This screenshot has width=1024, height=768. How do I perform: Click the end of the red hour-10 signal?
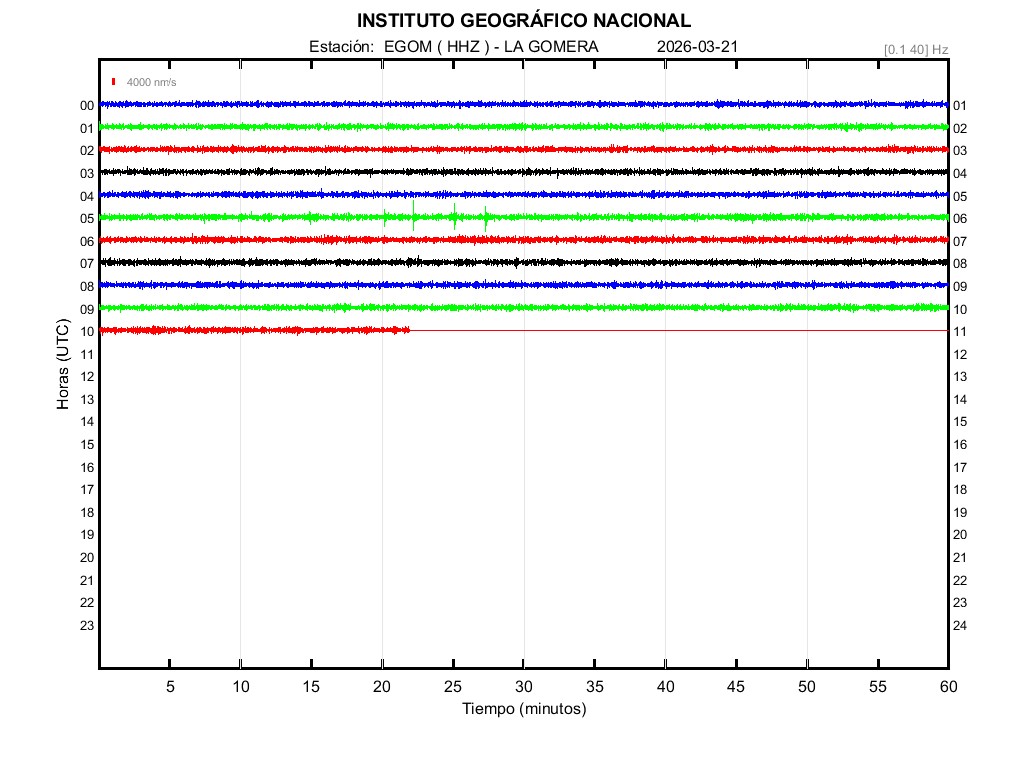point(408,330)
